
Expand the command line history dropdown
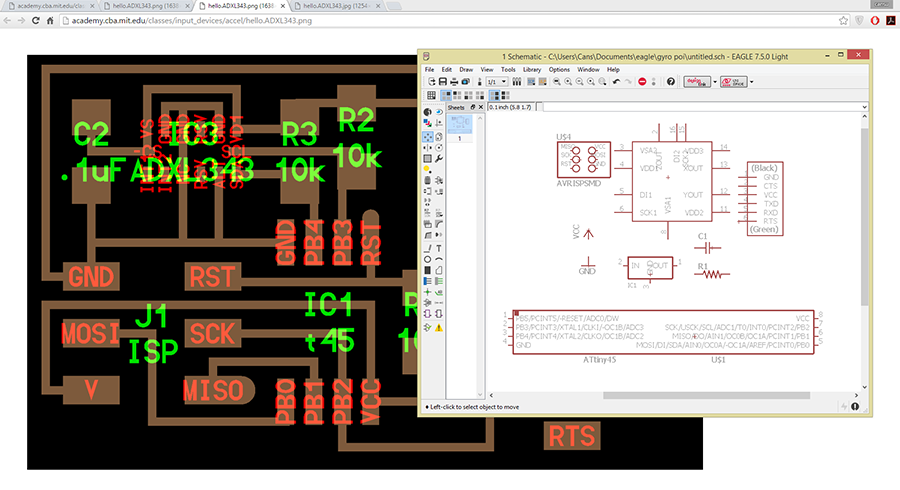(x=864, y=107)
